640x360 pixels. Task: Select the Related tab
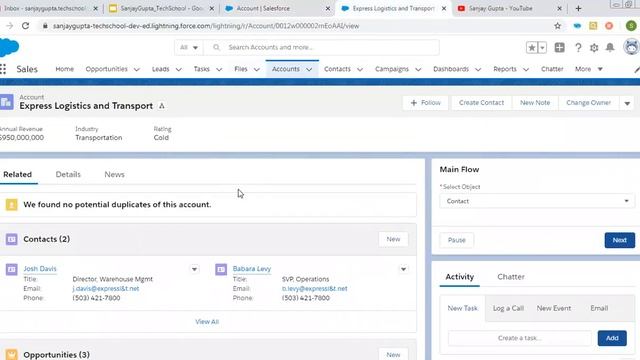click(x=18, y=174)
